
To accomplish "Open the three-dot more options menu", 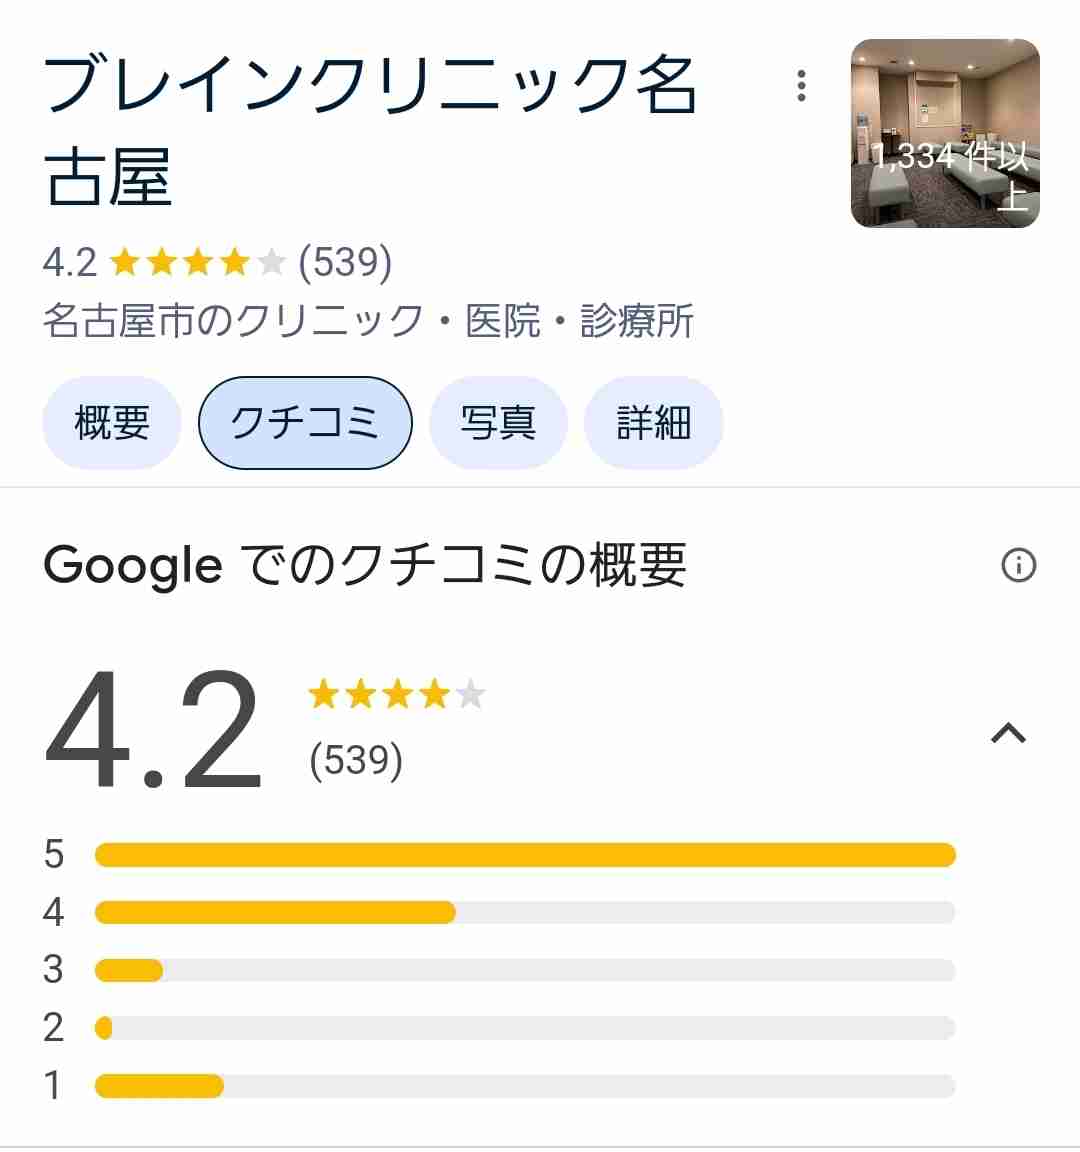I will (801, 86).
